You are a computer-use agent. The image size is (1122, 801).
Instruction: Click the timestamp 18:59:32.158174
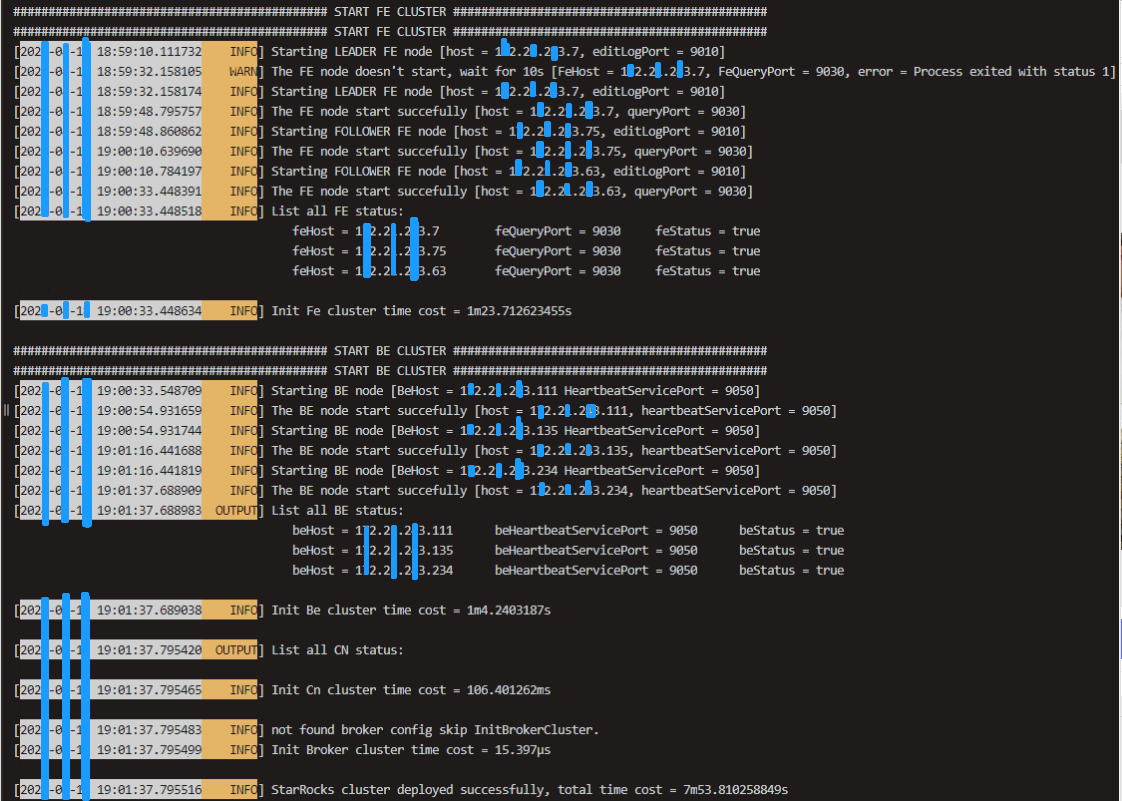[149, 92]
